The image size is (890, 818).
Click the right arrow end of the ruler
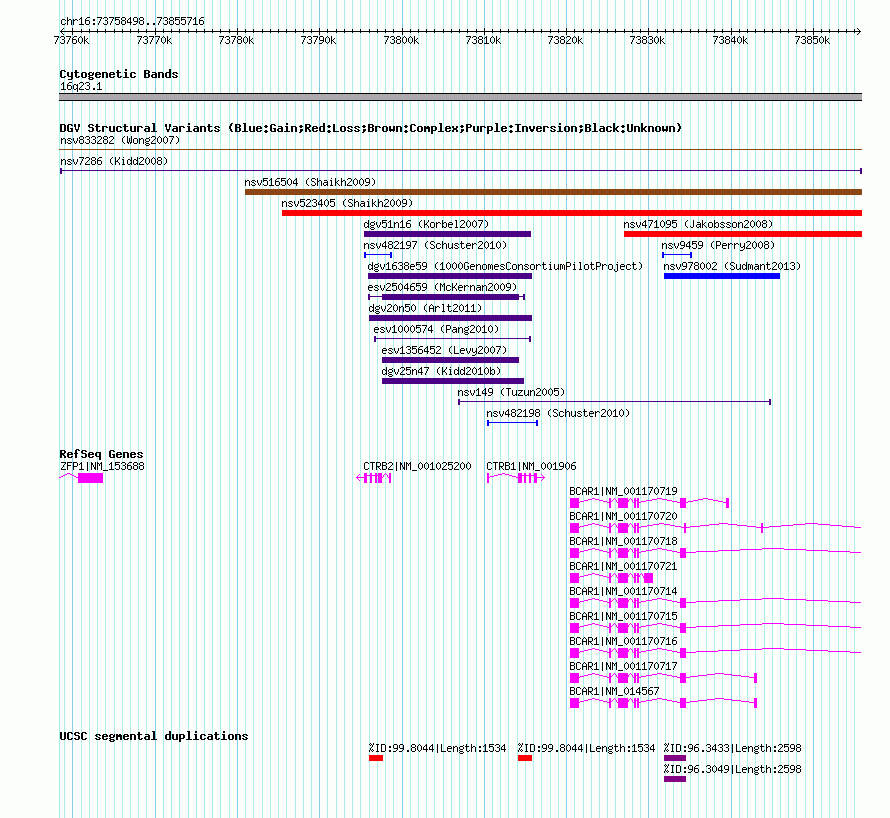(x=859, y=31)
